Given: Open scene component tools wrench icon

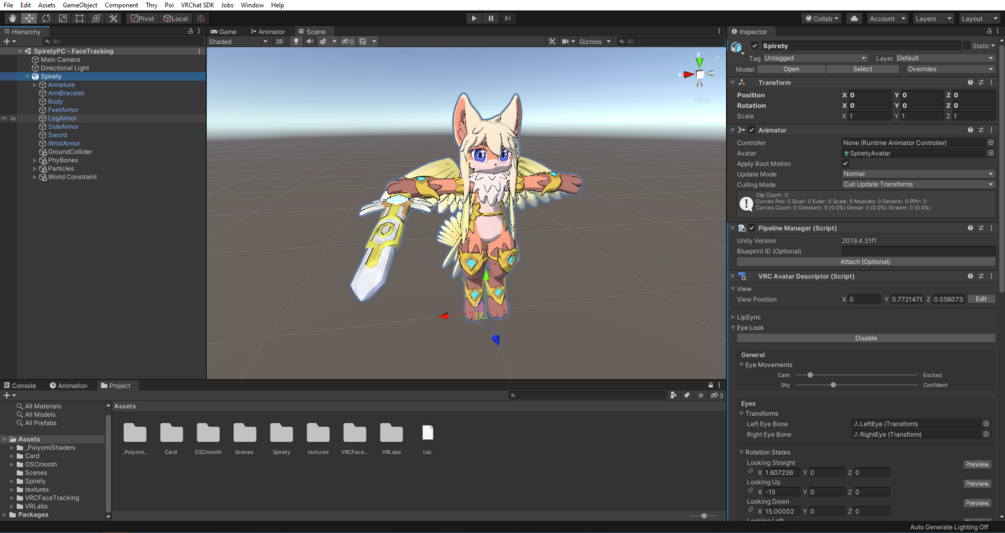Looking at the screenshot, I should [551, 42].
